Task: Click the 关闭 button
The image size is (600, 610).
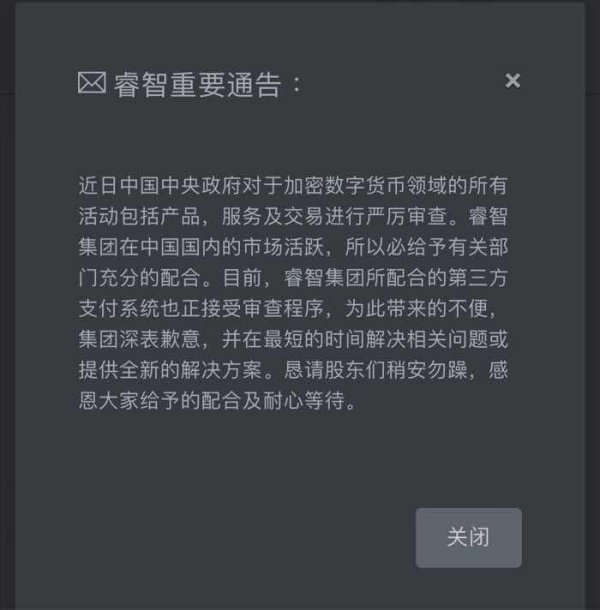Action: tap(468, 538)
